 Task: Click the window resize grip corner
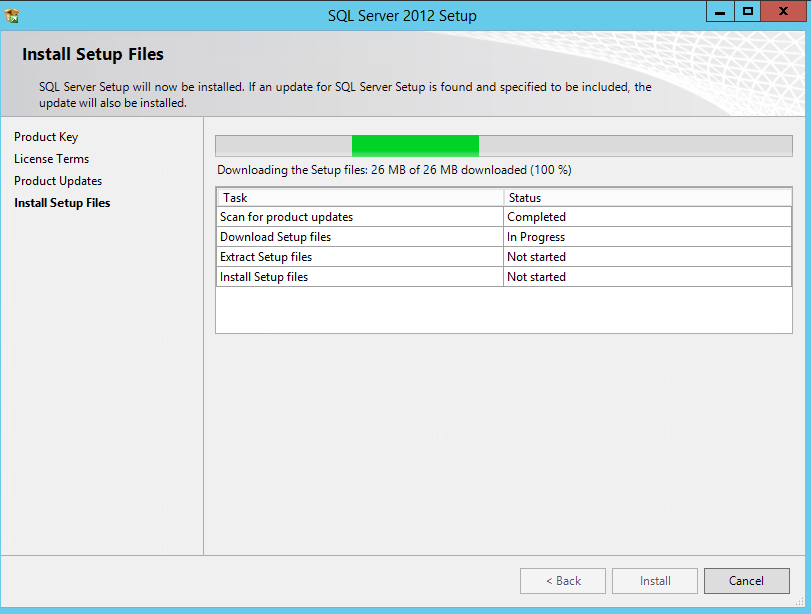(x=800, y=601)
